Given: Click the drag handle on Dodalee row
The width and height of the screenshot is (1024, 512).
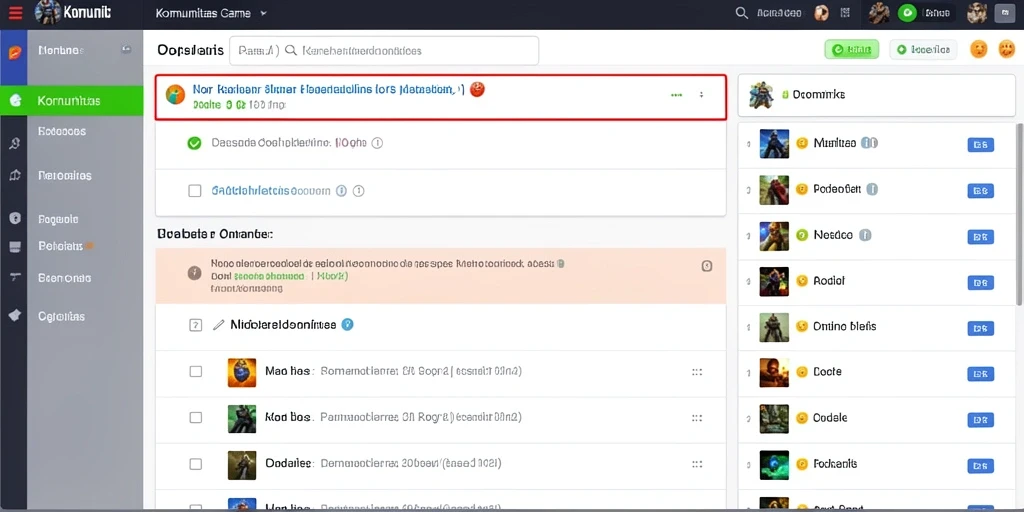Looking at the screenshot, I should point(697,464).
